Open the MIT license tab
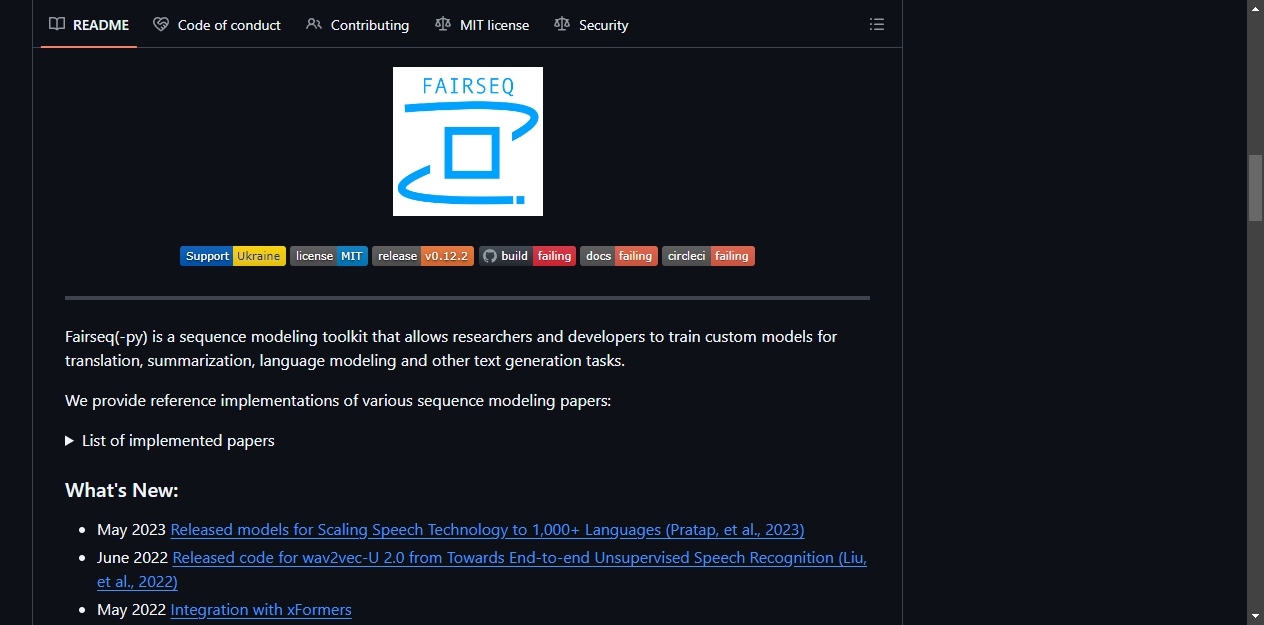The image size is (1264, 625). click(x=482, y=25)
